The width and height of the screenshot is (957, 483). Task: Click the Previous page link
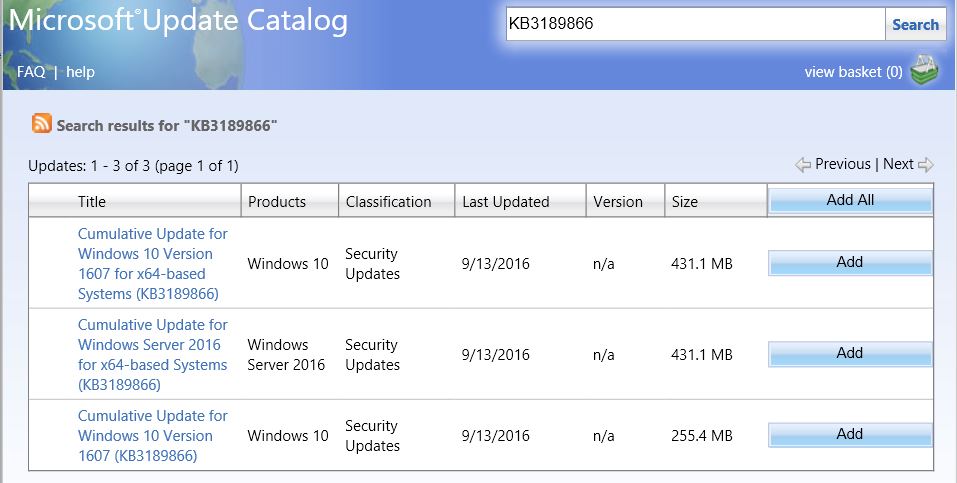click(x=843, y=164)
